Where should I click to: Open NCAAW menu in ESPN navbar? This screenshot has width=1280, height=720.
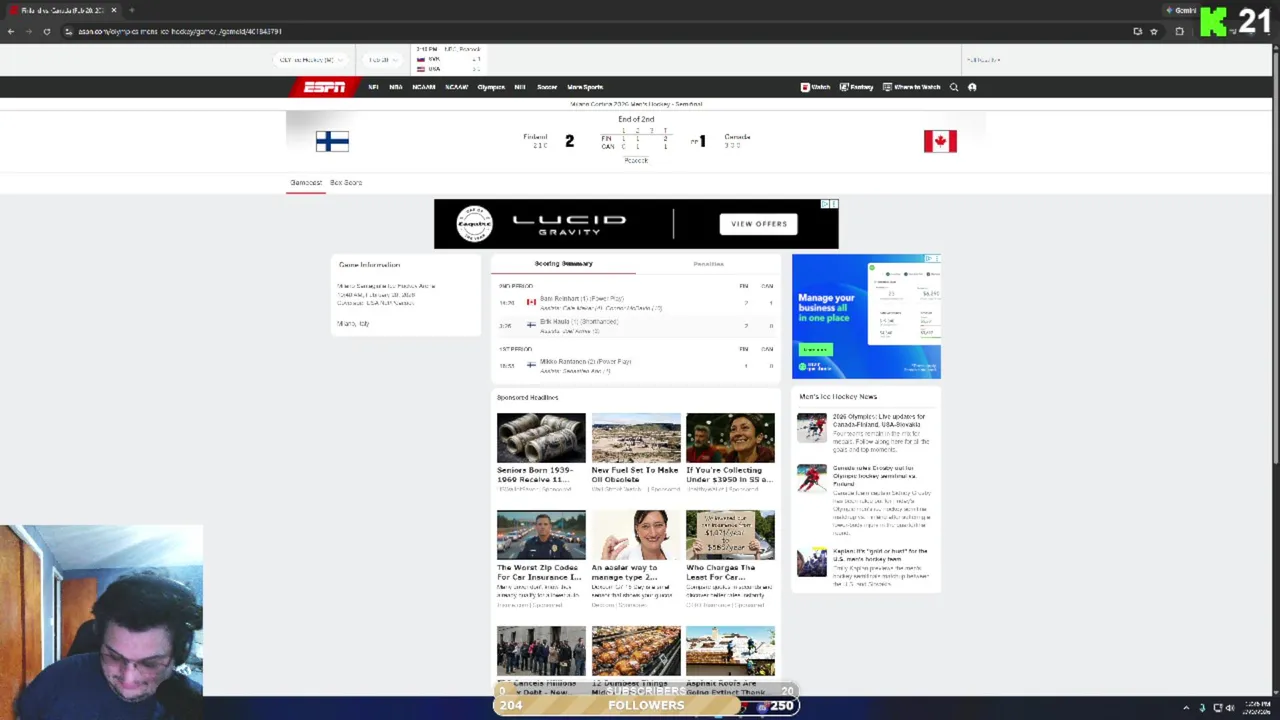pyautogui.click(x=457, y=87)
